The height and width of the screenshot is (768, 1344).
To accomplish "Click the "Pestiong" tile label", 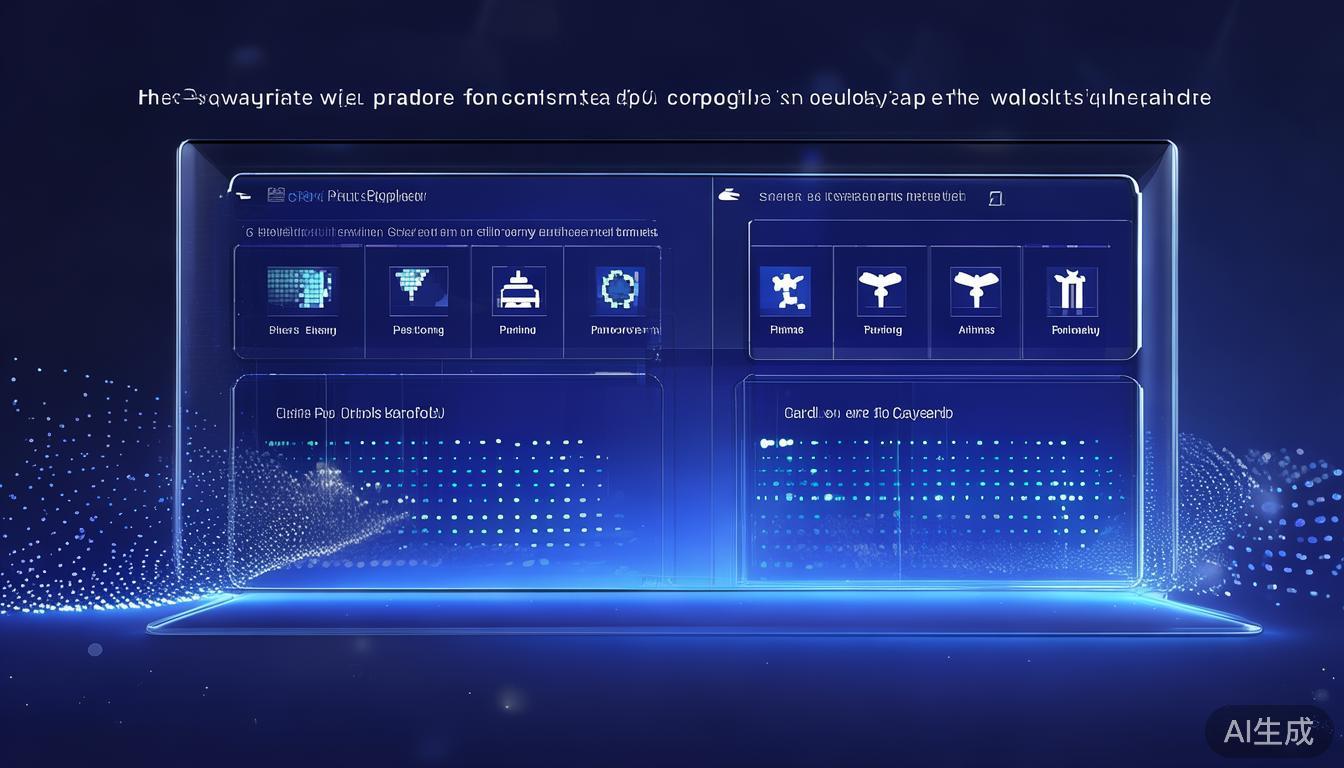I will coord(418,330).
